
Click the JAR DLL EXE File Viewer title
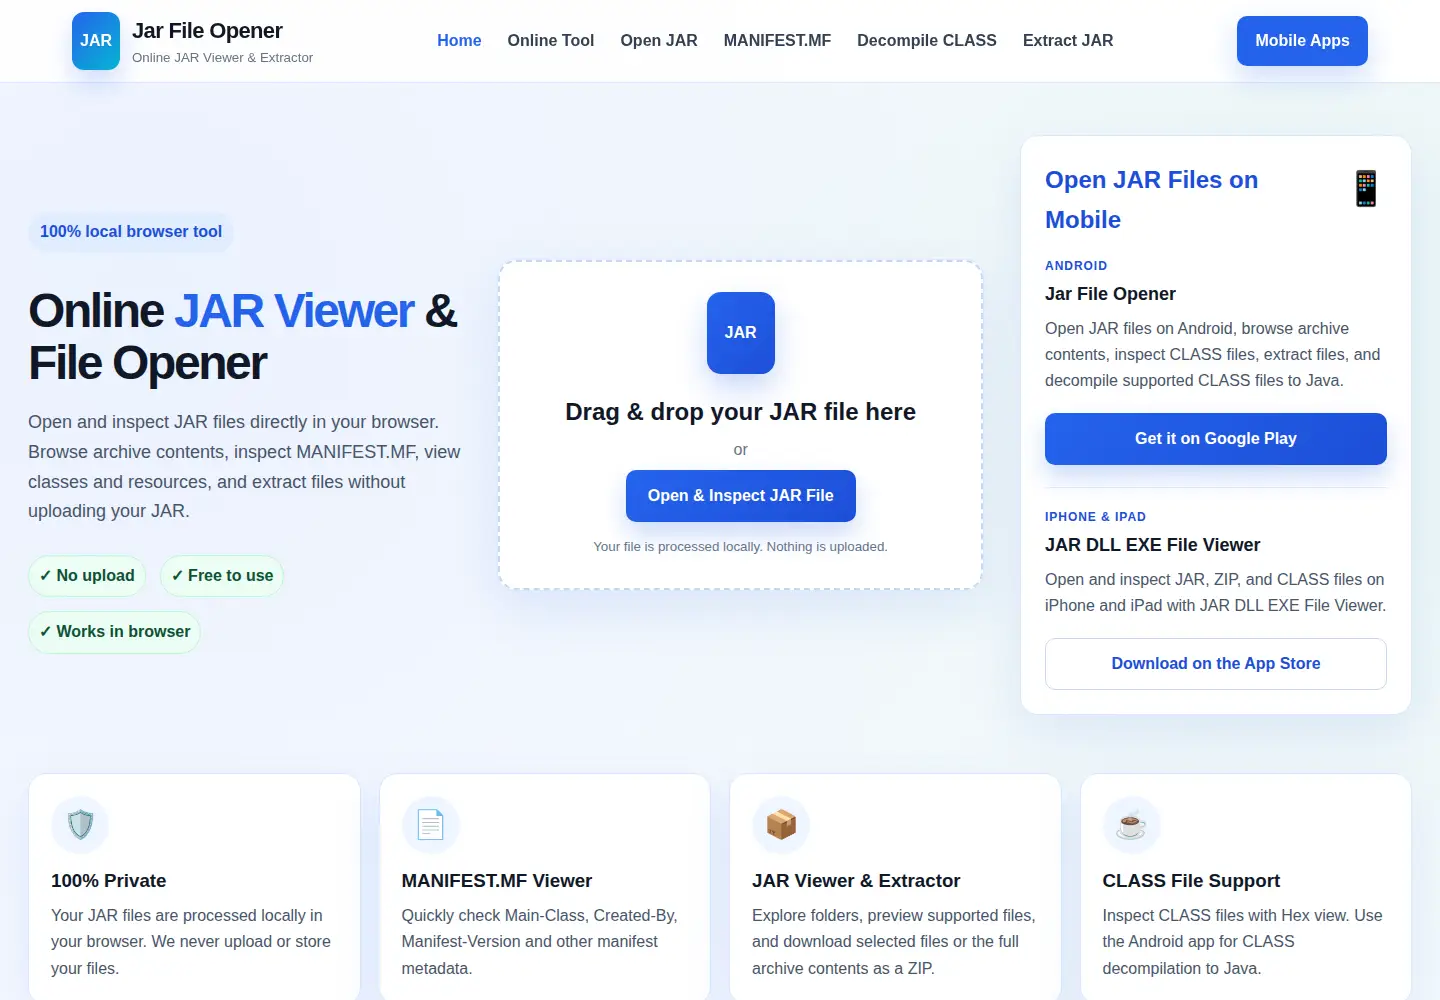coord(1152,545)
